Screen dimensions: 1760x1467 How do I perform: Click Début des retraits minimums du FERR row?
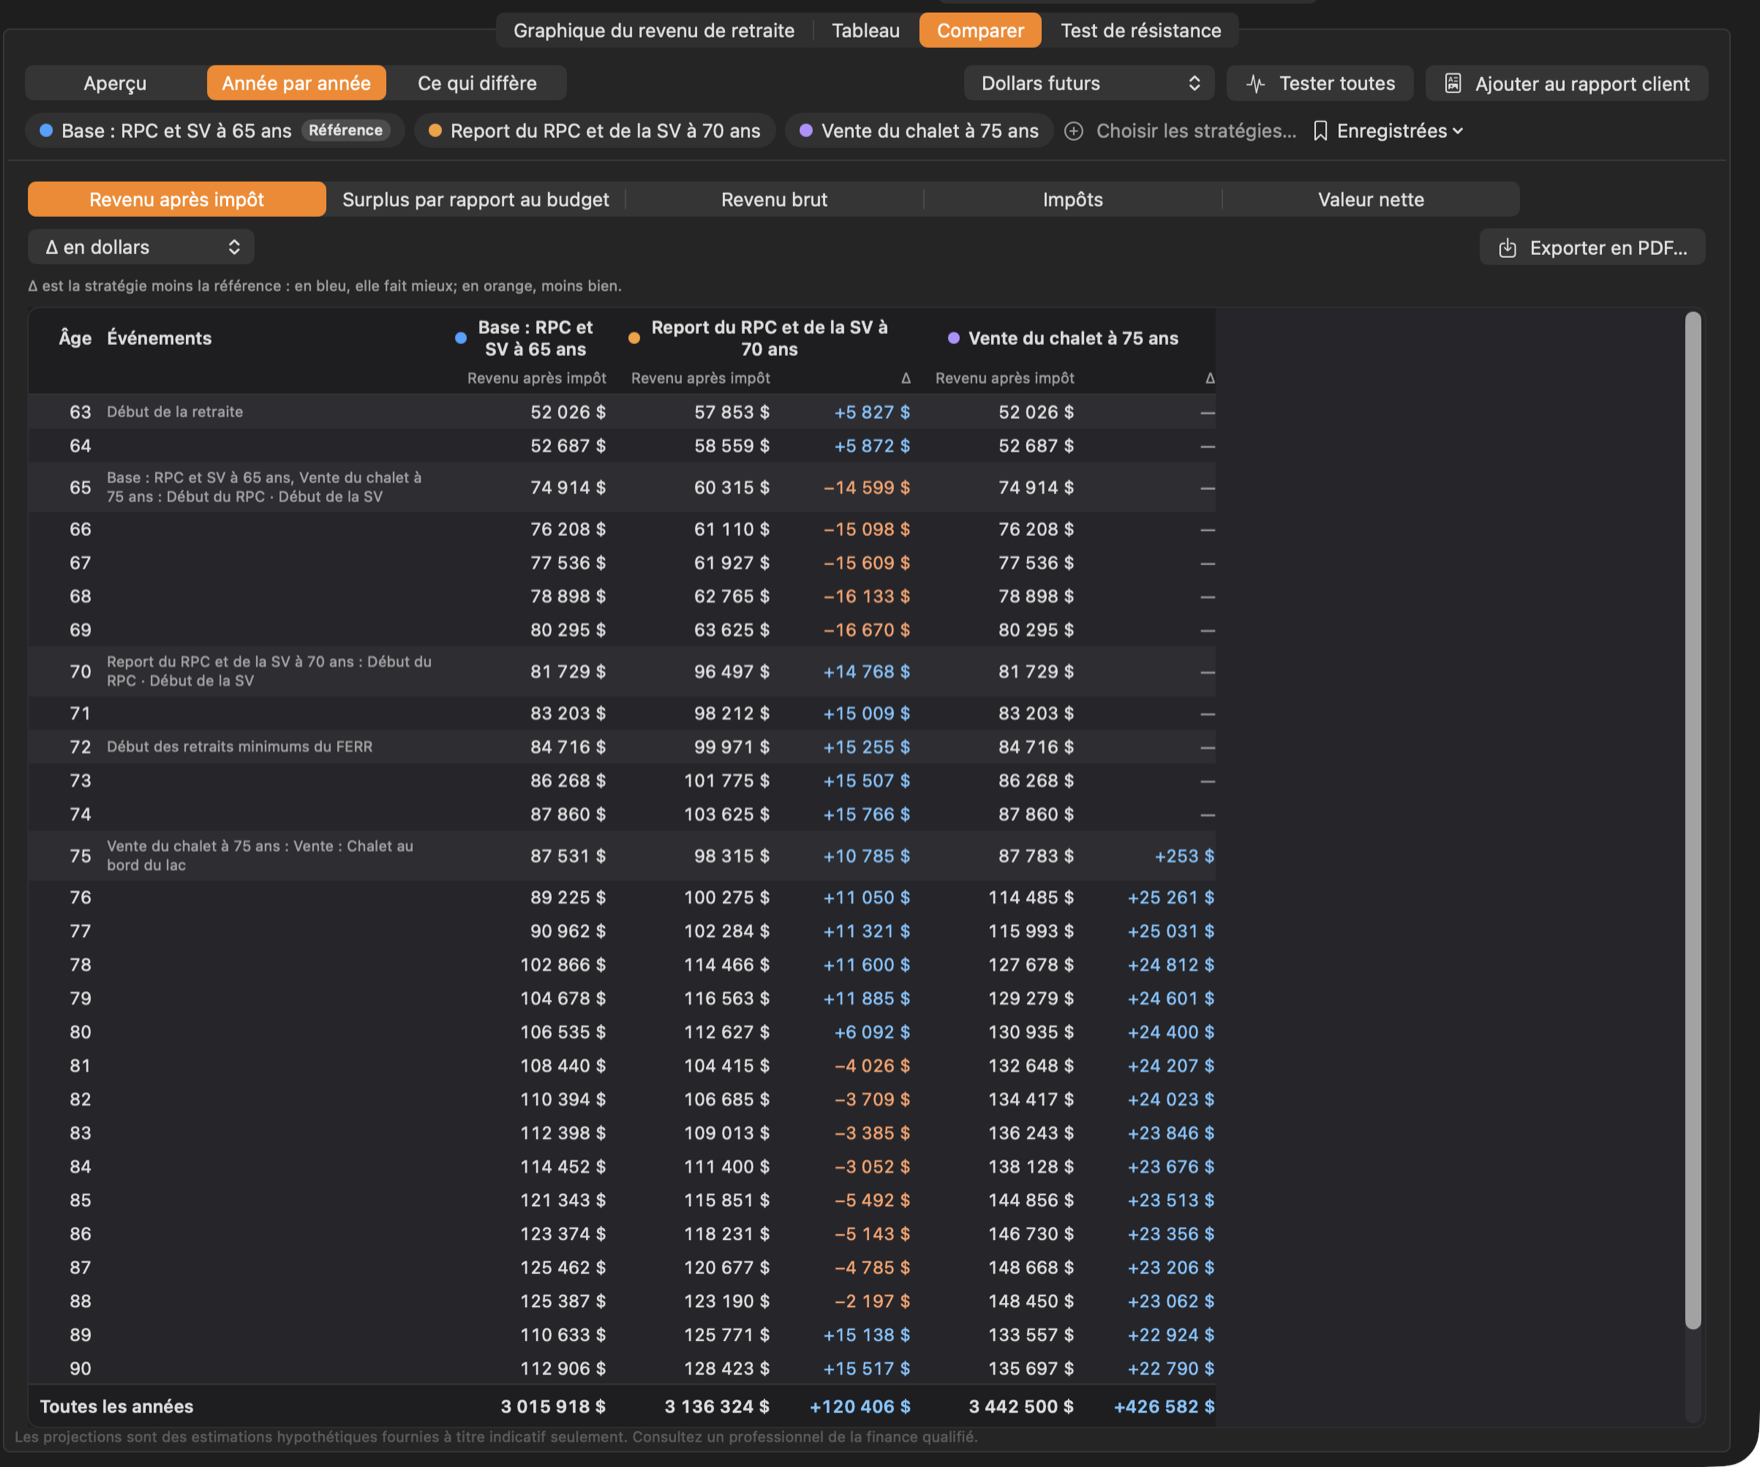click(622, 747)
